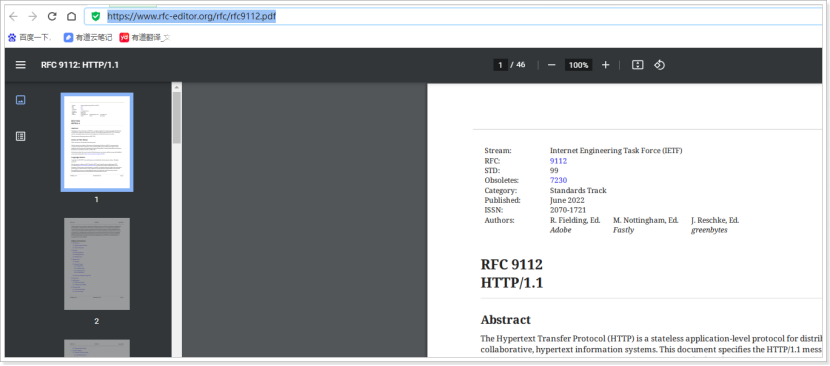This screenshot has width=830, height=366.
Task: Open the 有道翻译 bookmark
Action: 145,38
